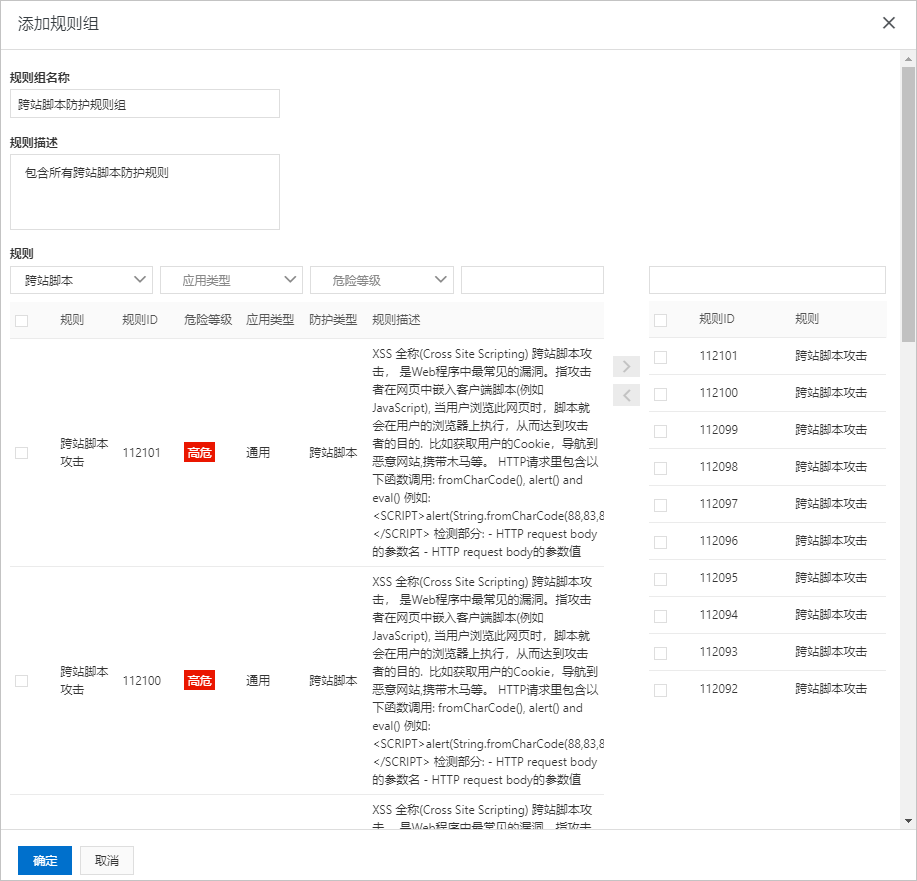
Task: Select all rules in the left table header
Action: click(x=22, y=321)
